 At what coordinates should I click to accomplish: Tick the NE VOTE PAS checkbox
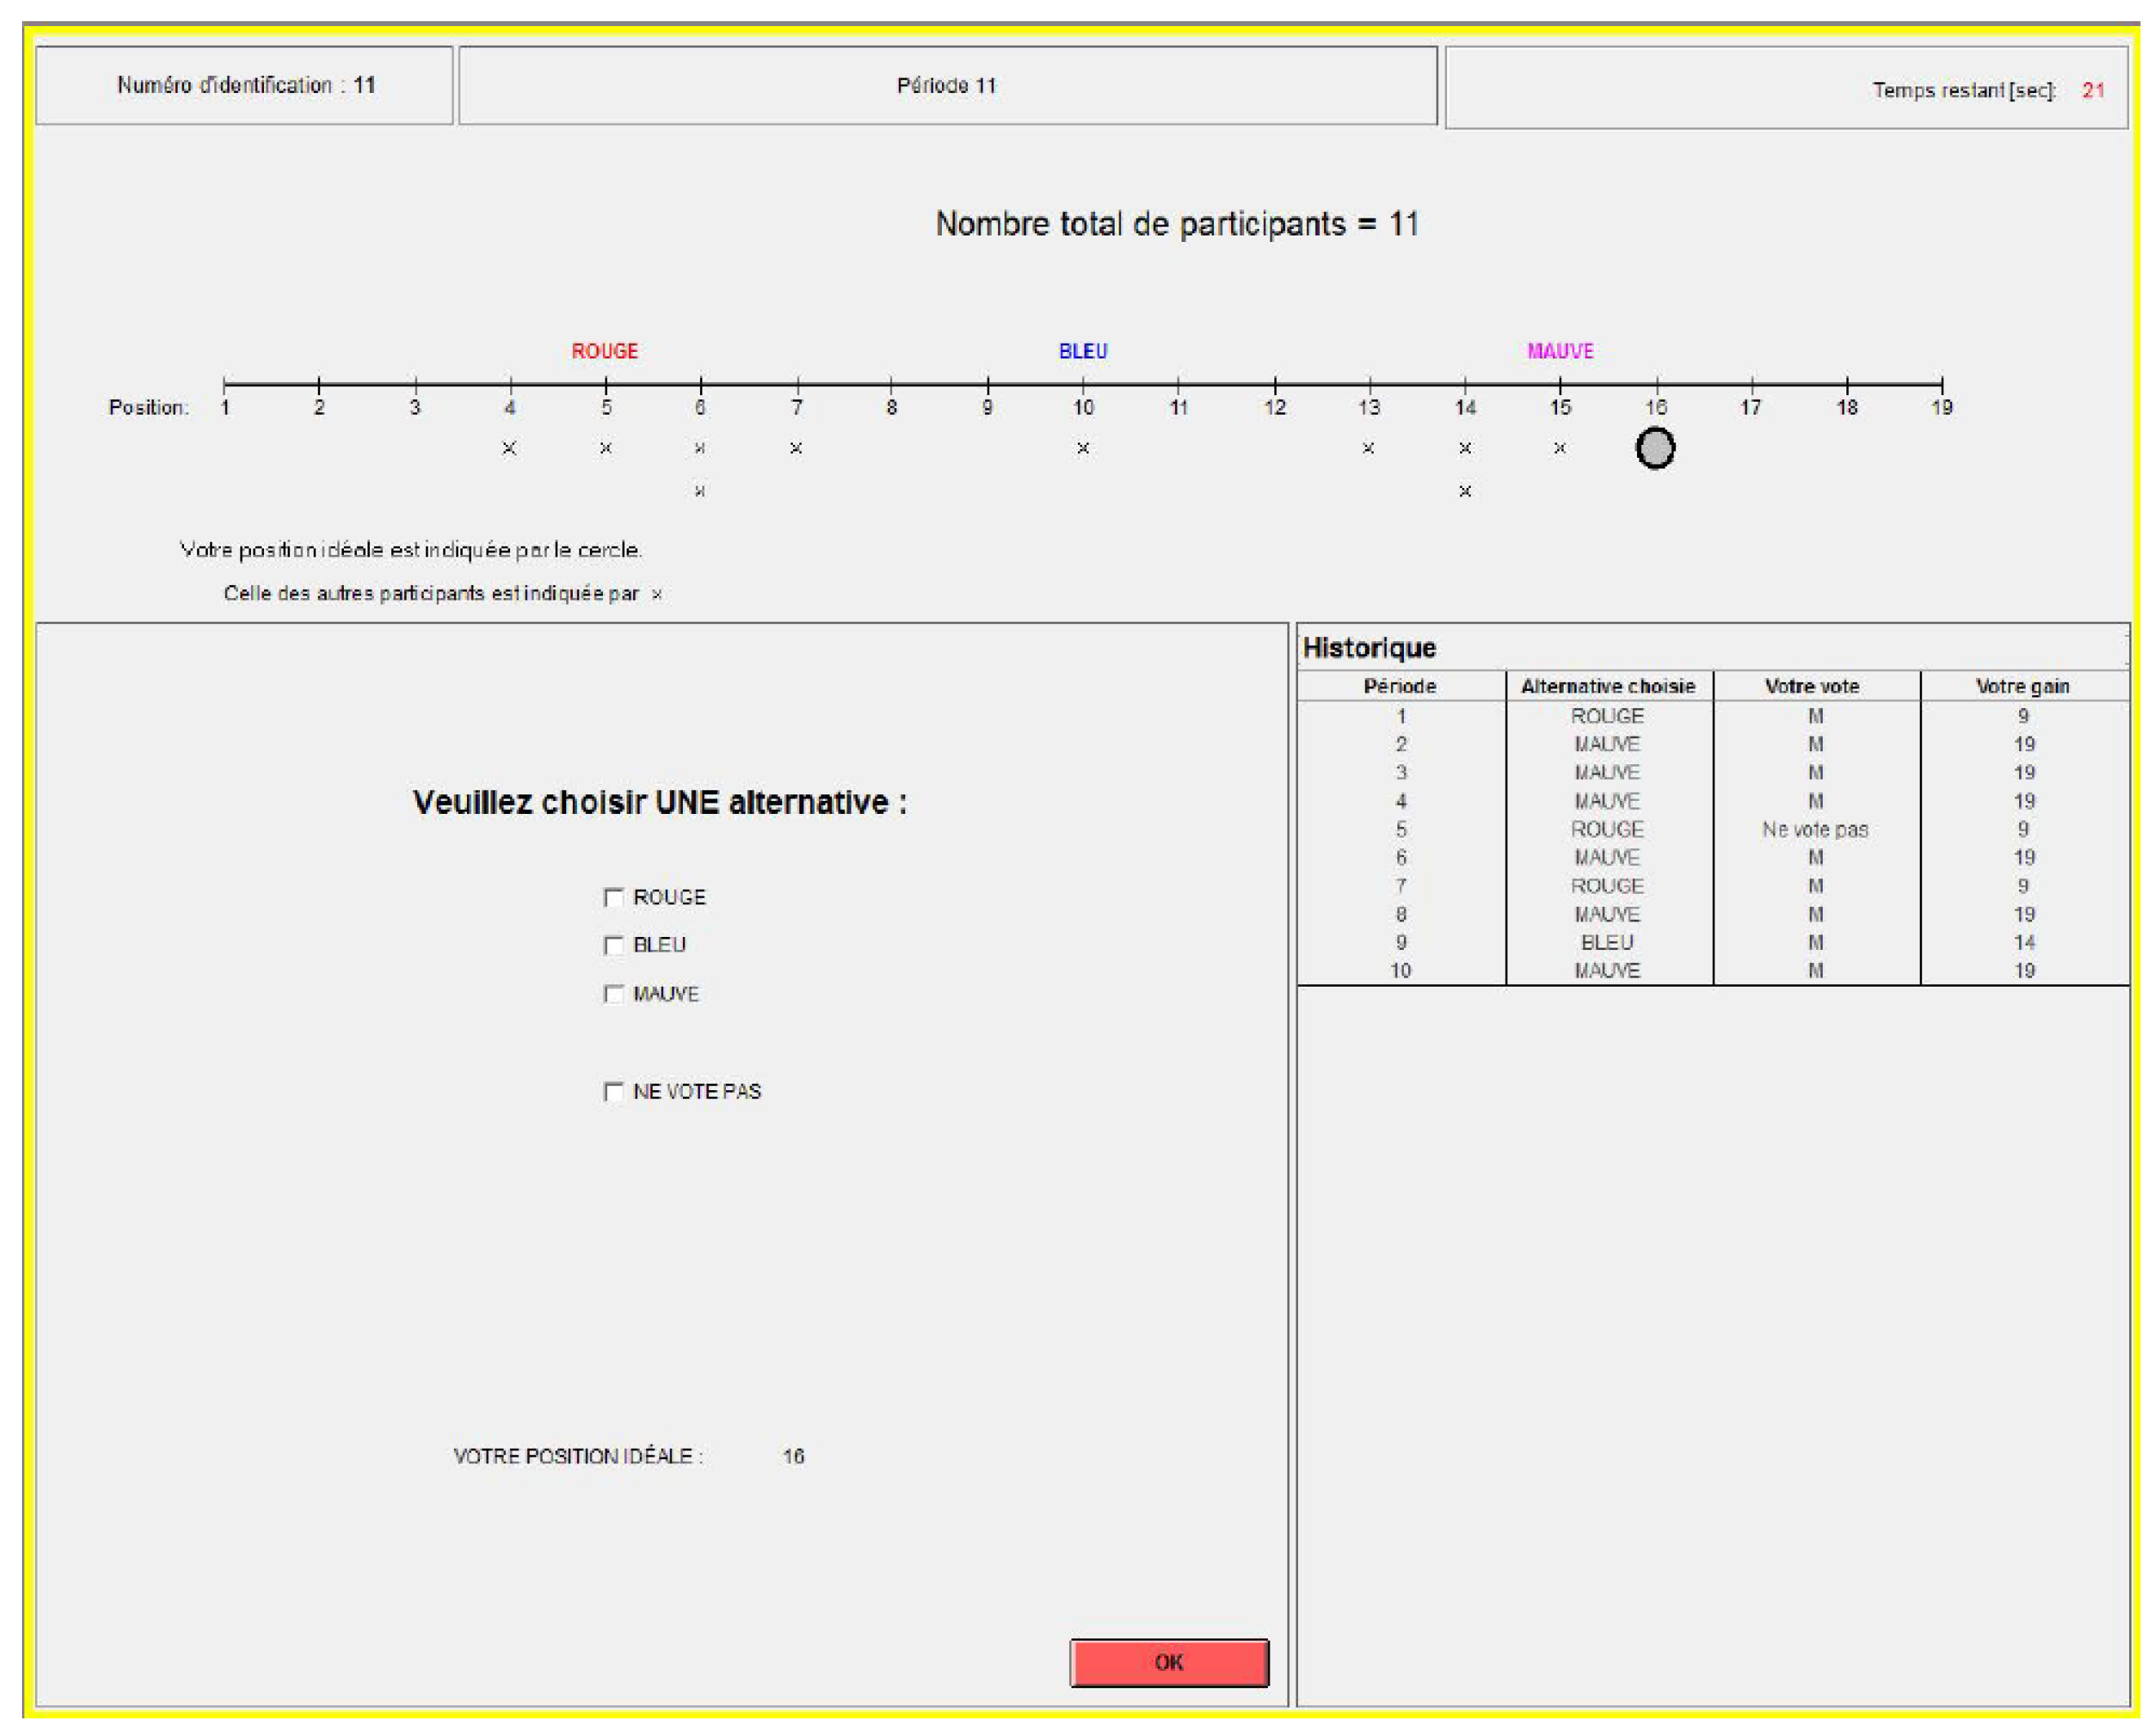[x=613, y=1091]
